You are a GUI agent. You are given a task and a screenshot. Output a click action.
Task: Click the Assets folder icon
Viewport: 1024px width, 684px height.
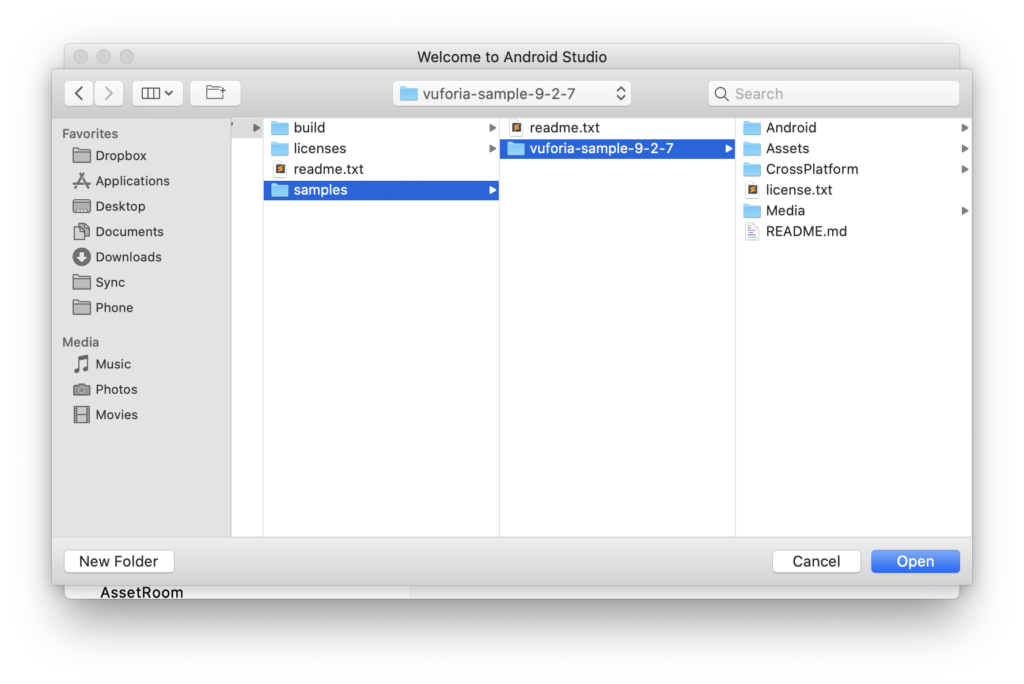pyautogui.click(x=752, y=149)
